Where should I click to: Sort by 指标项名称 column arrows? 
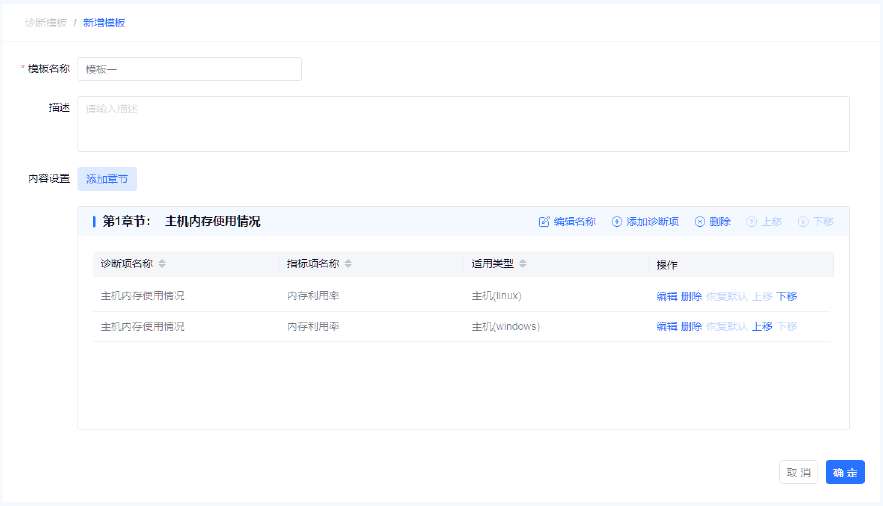pyautogui.click(x=348, y=264)
